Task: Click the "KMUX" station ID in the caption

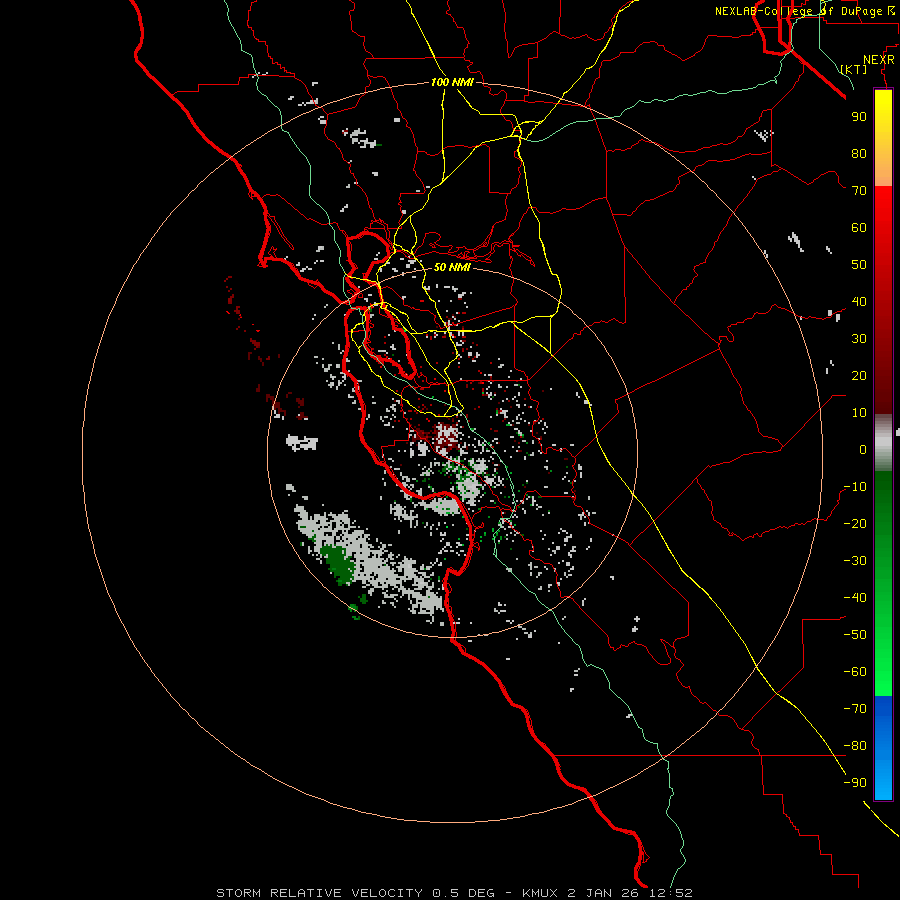Action: [541, 893]
